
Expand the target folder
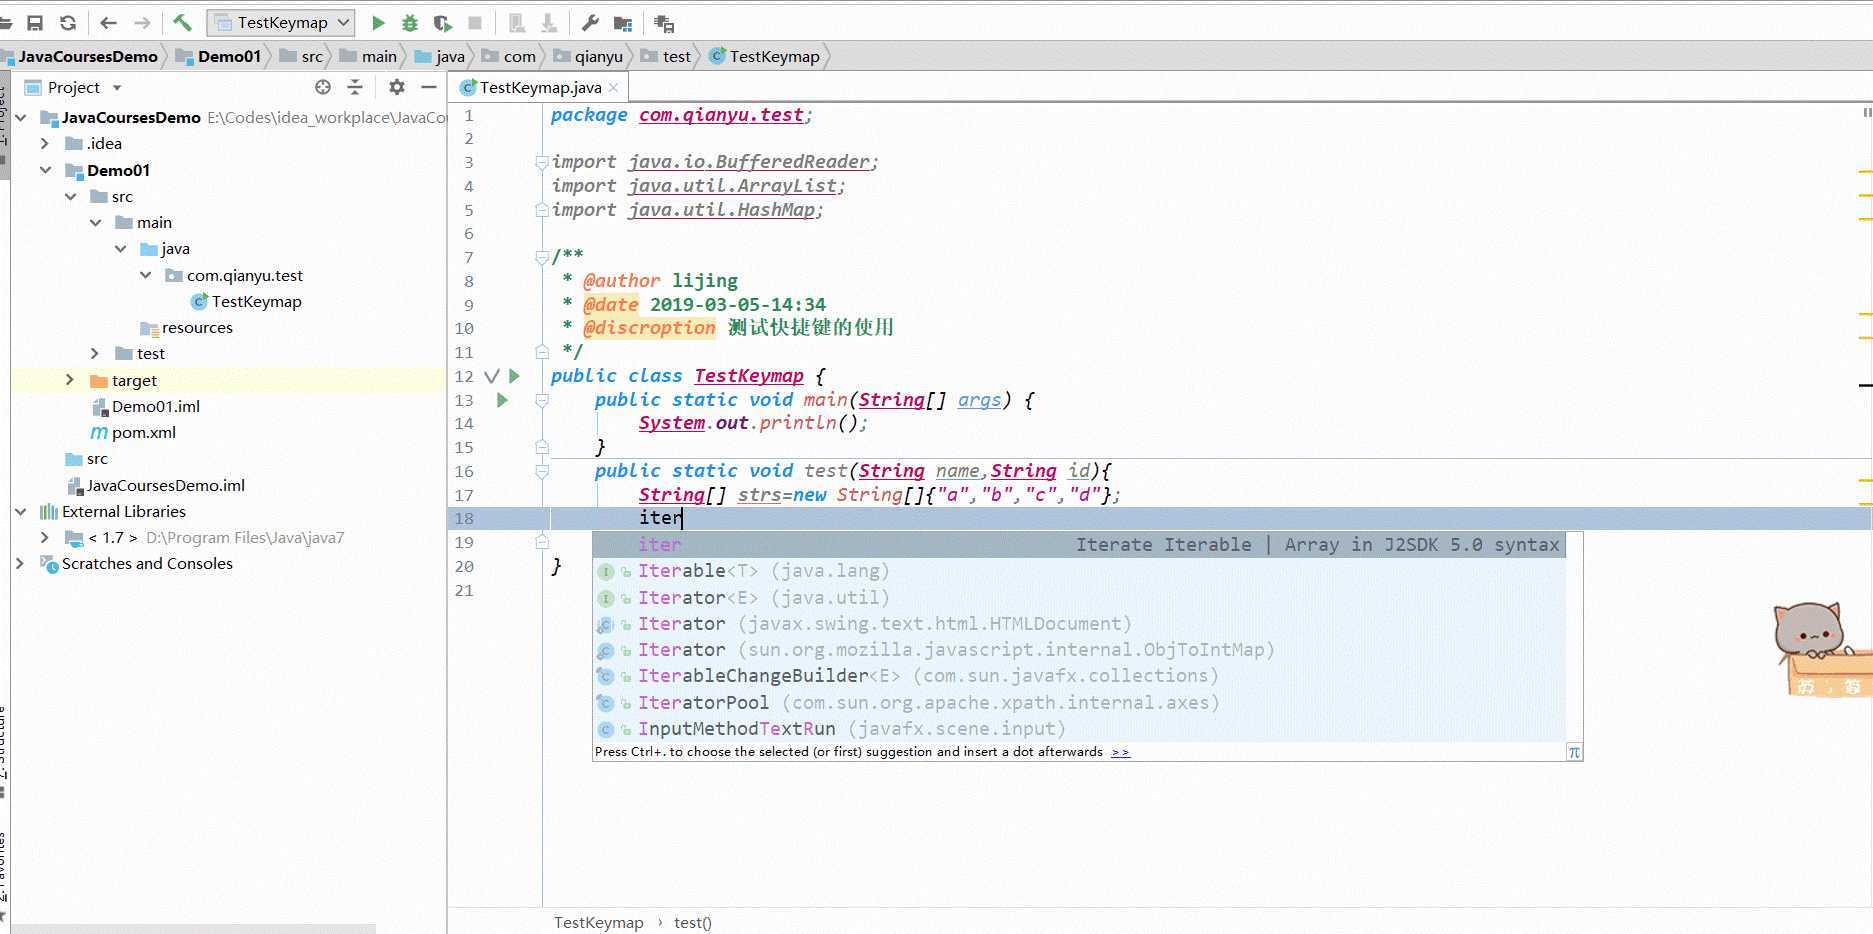pos(70,380)
